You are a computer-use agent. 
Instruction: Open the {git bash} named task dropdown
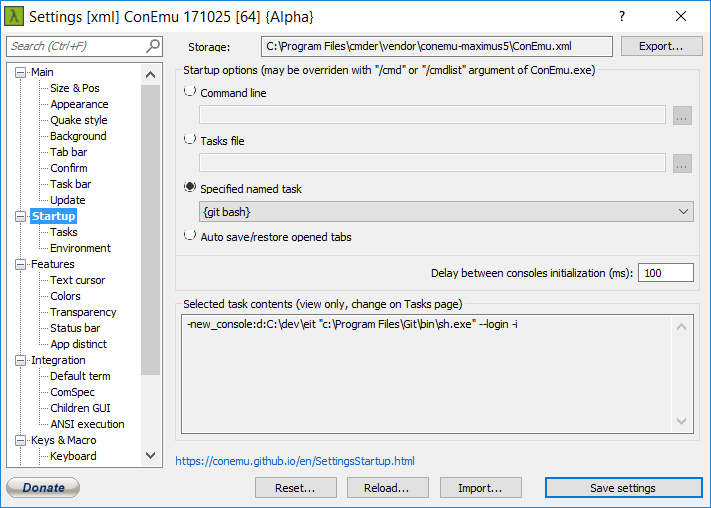[x=446, y=212]
